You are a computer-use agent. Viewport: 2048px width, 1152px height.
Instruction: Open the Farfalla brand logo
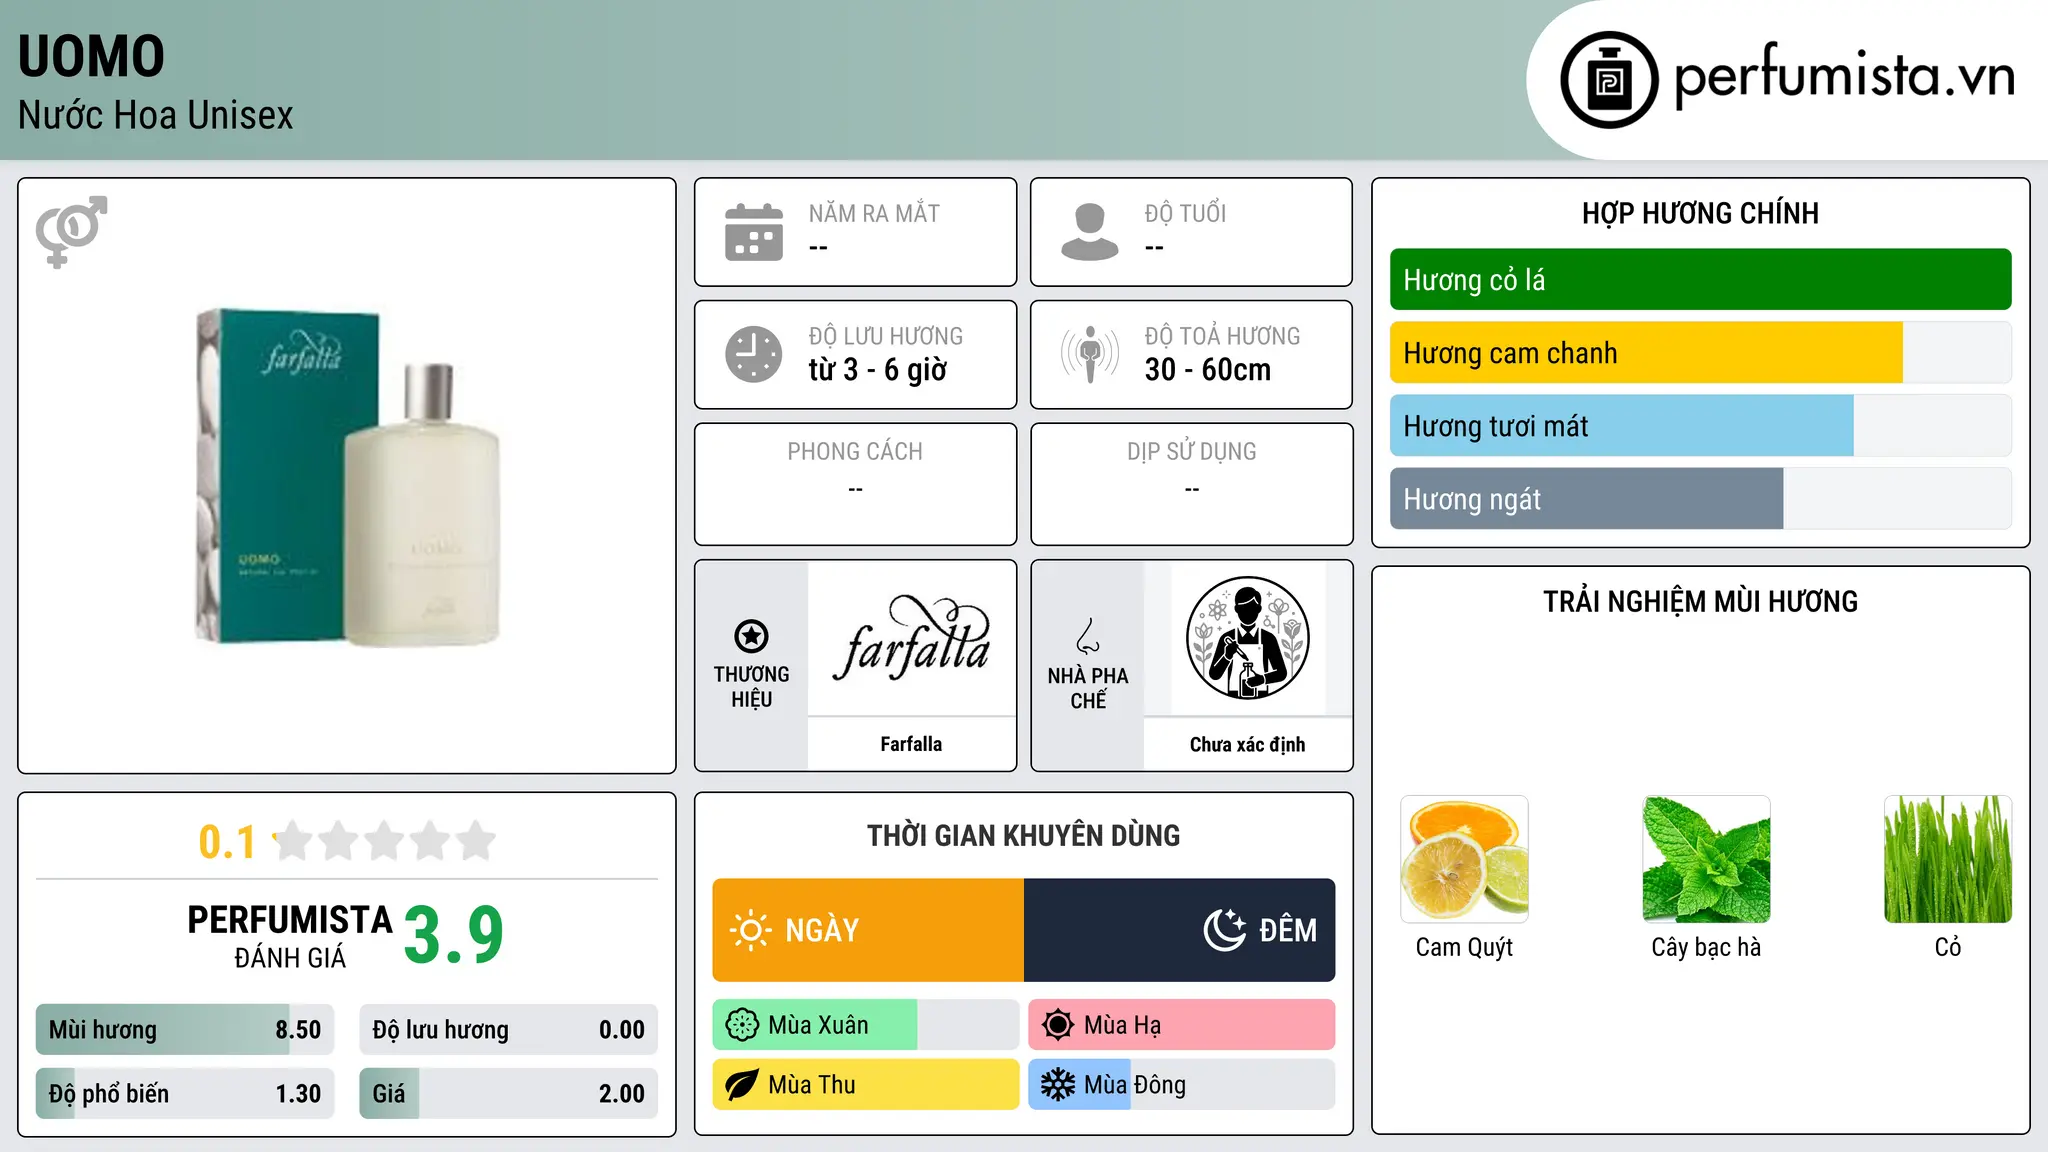(x=911, y=638)
